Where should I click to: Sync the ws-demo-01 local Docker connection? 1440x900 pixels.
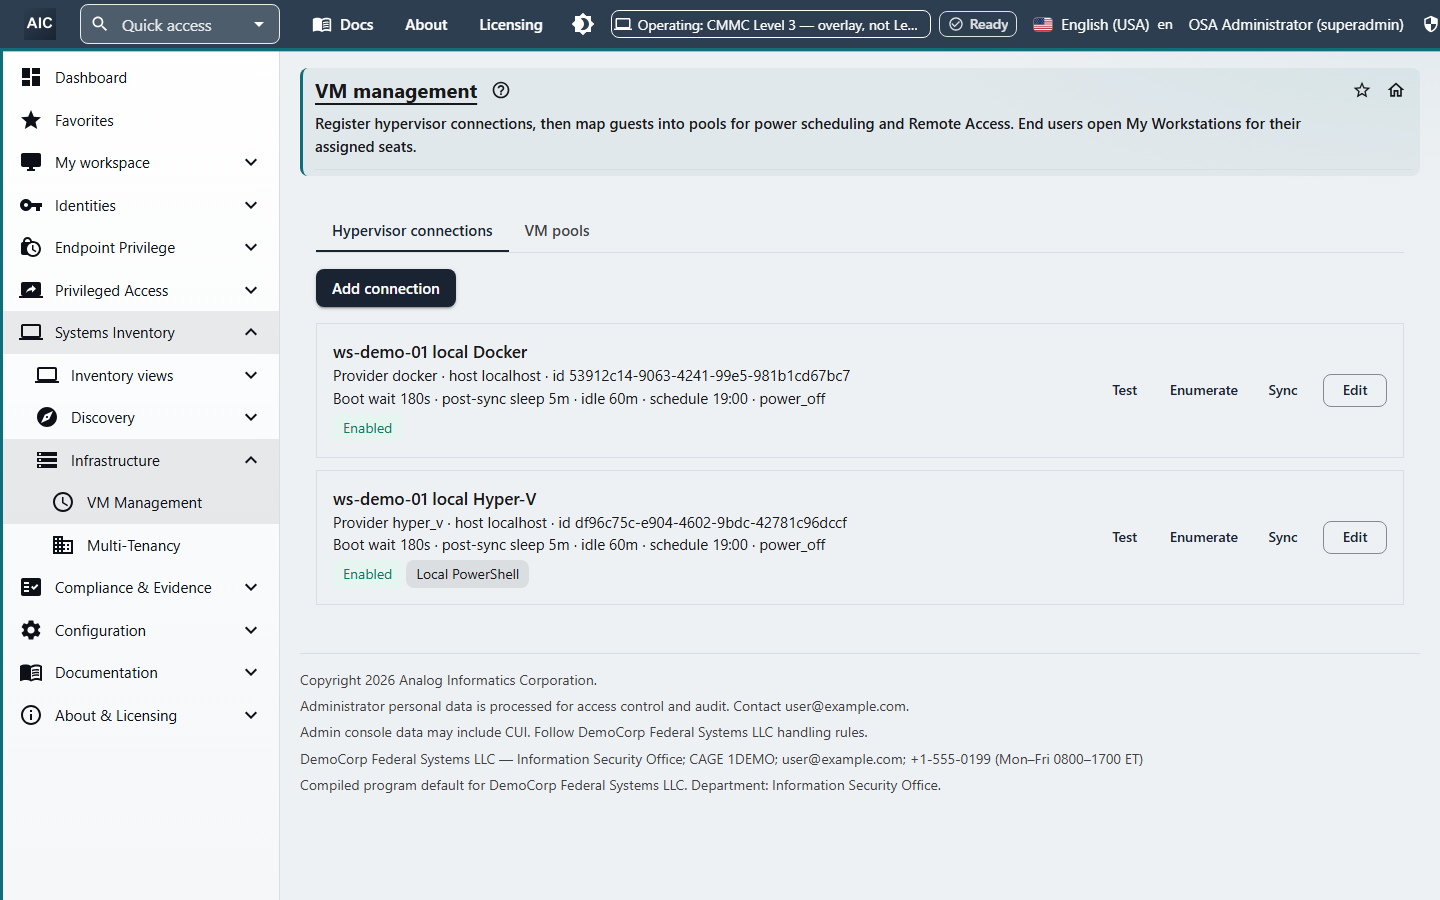[1283, 390]
